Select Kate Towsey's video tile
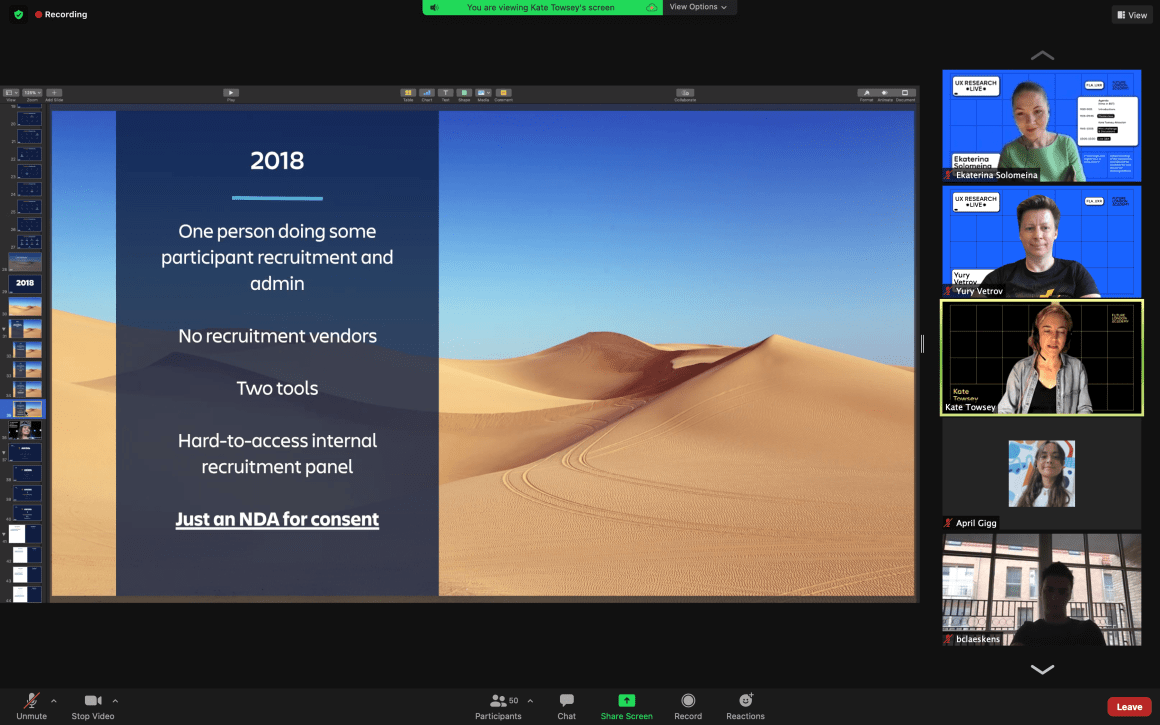This screenshot has height=725, width=1160. point(1042,357)
